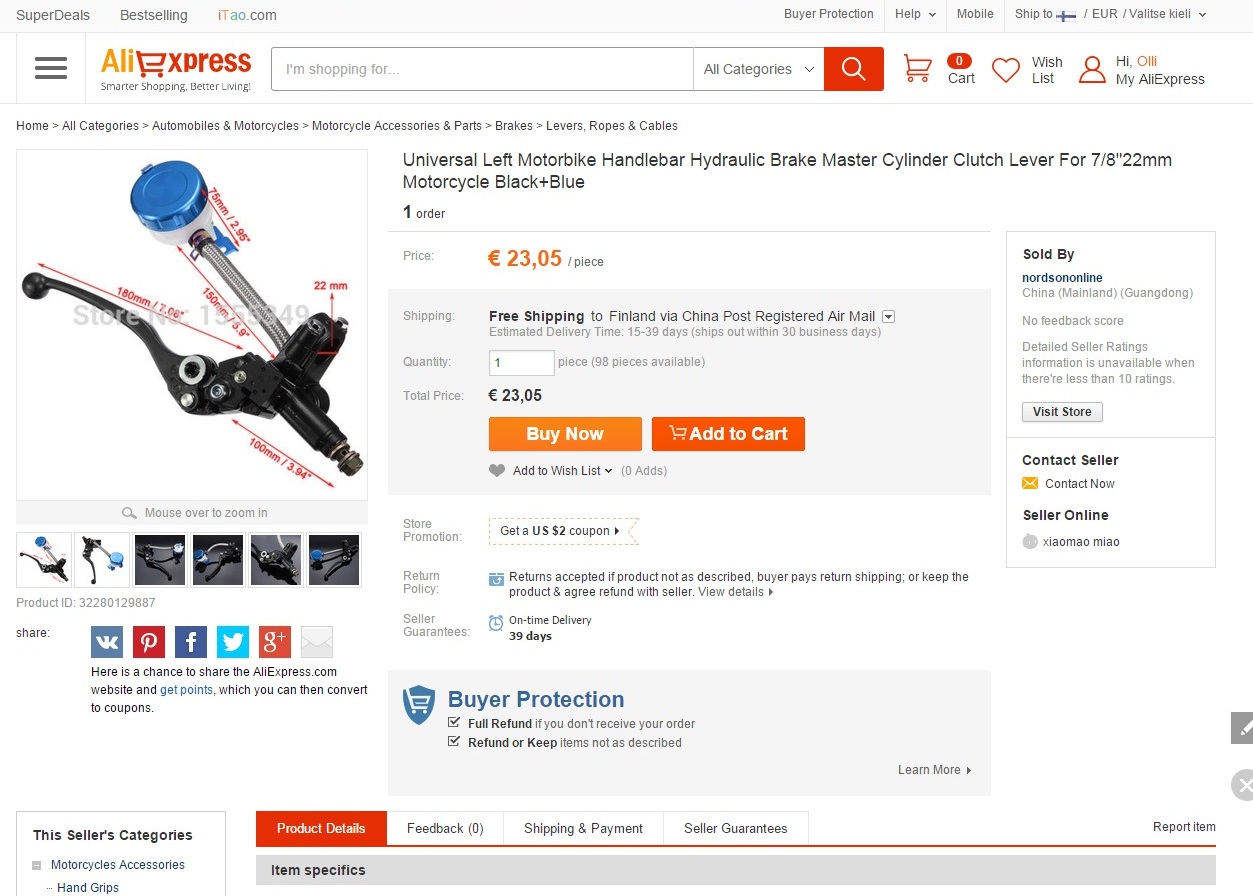Image resolution: width=1253 pixels, height=896 pixels.
Task: Click the Add to Cart button
Action: (728, 434)
